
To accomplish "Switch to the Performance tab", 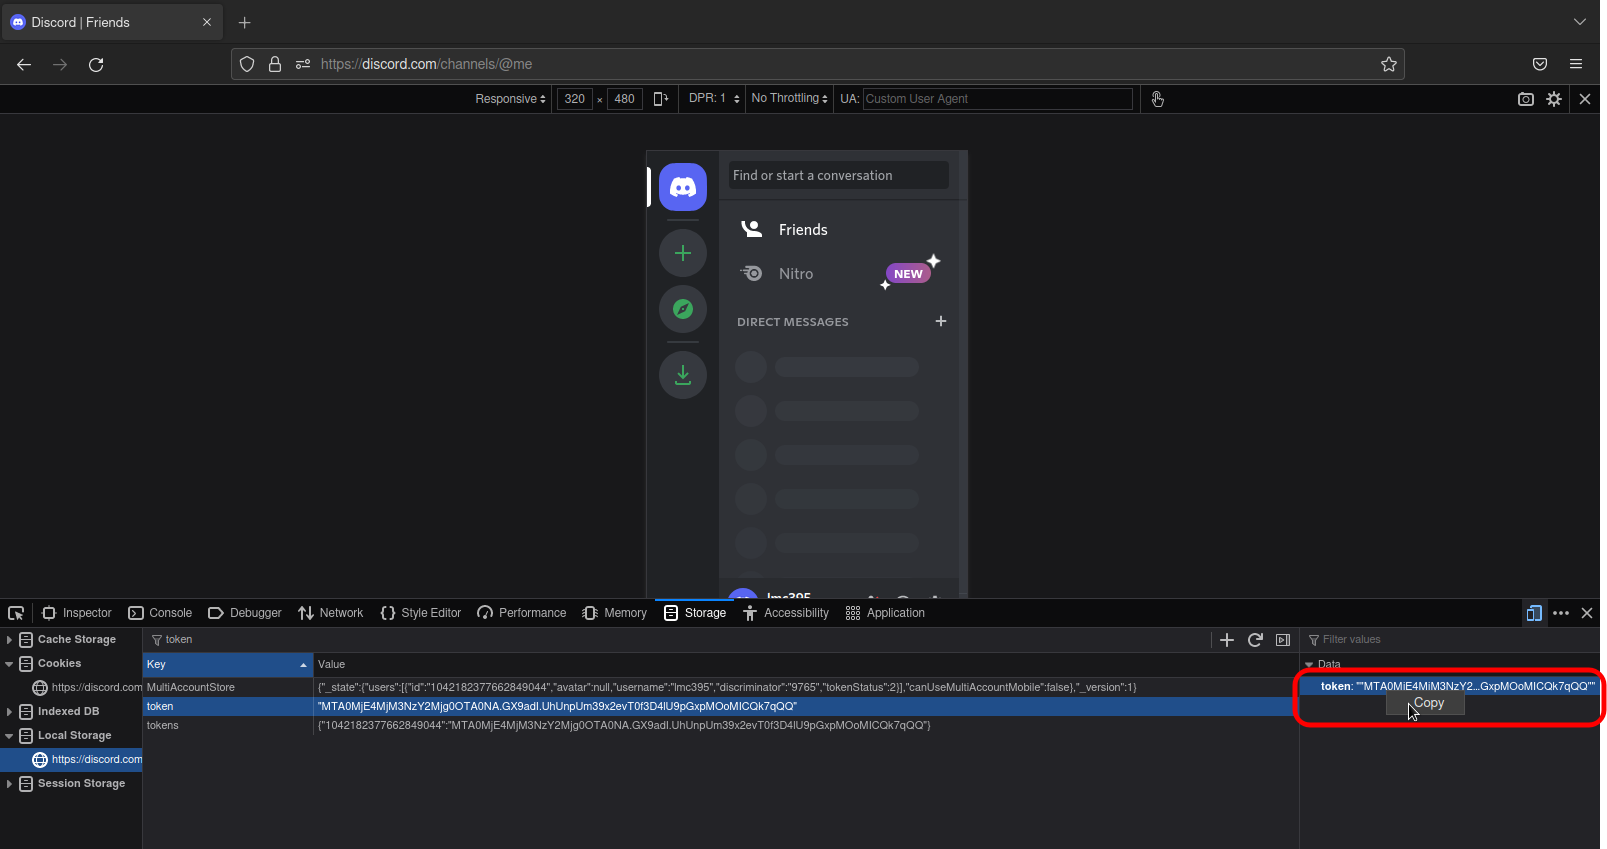I will click(522, 613).
